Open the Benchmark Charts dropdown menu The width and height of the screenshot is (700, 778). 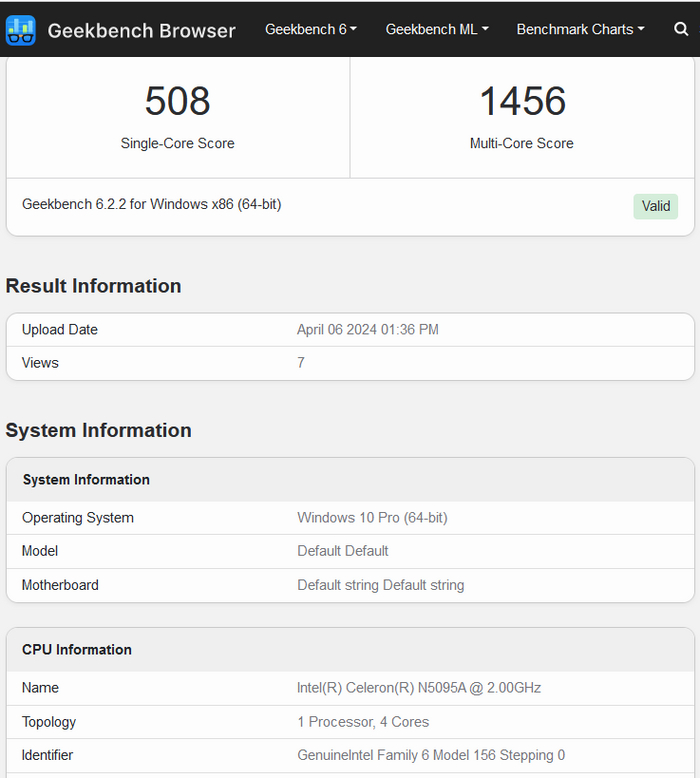click(580, 29)
